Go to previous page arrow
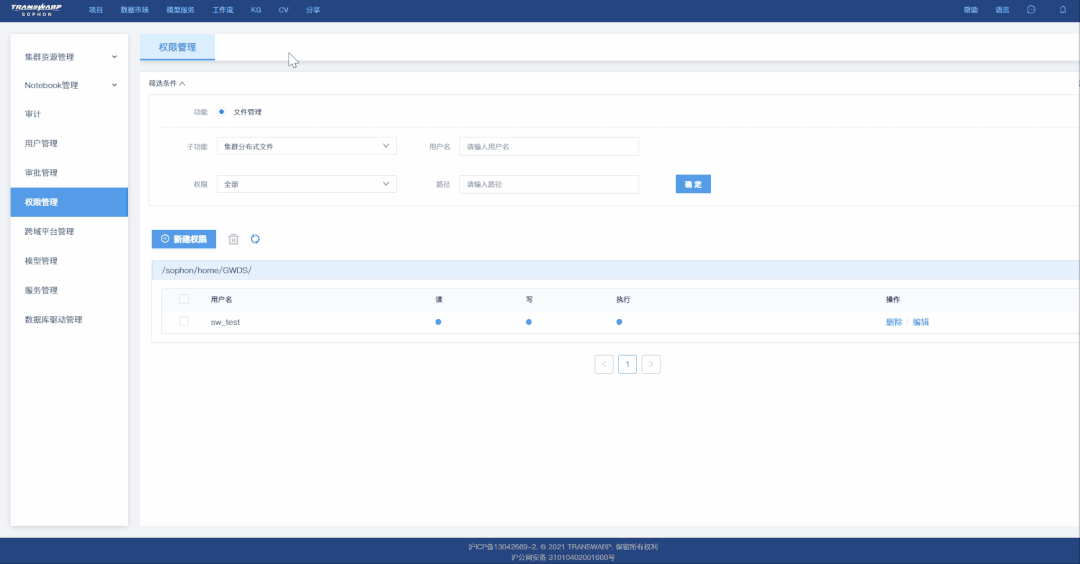The width and height of the screenshot is (1080, 564). pos(604,364)
